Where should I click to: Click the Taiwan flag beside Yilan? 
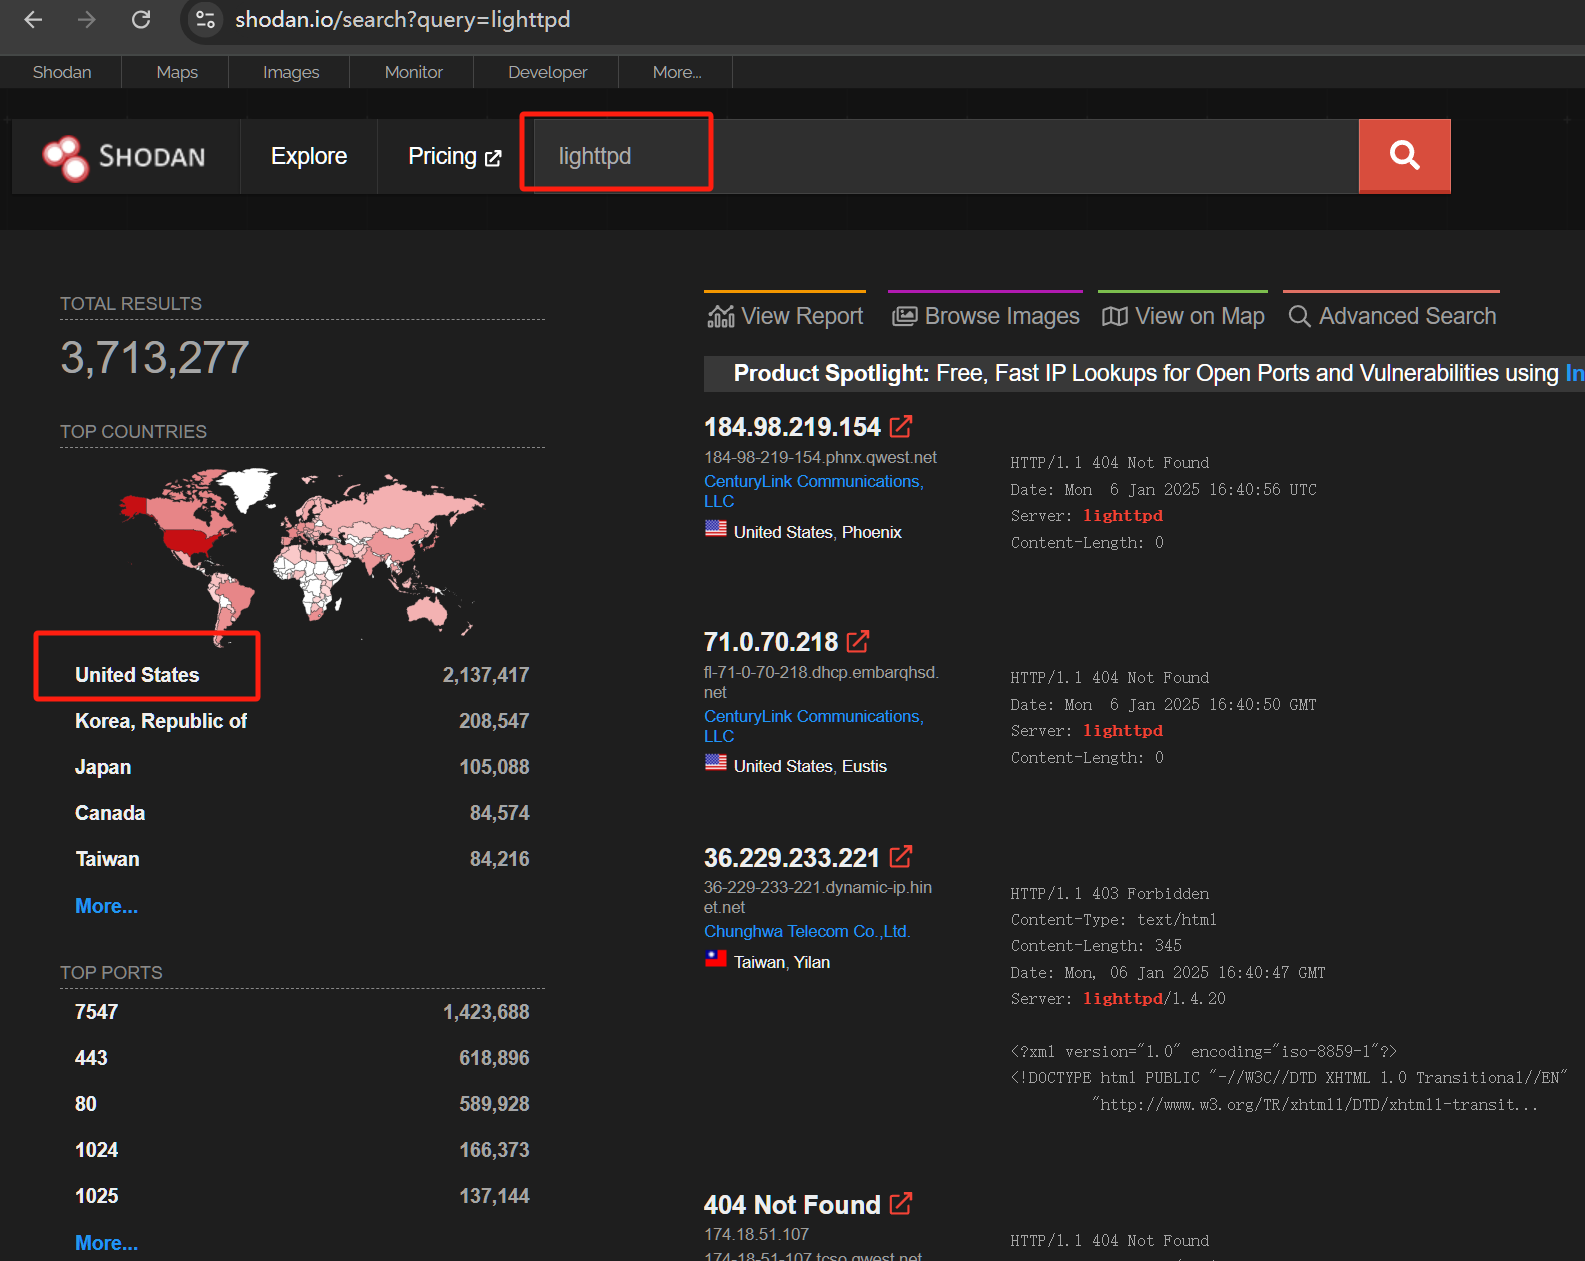pos(716,959)
